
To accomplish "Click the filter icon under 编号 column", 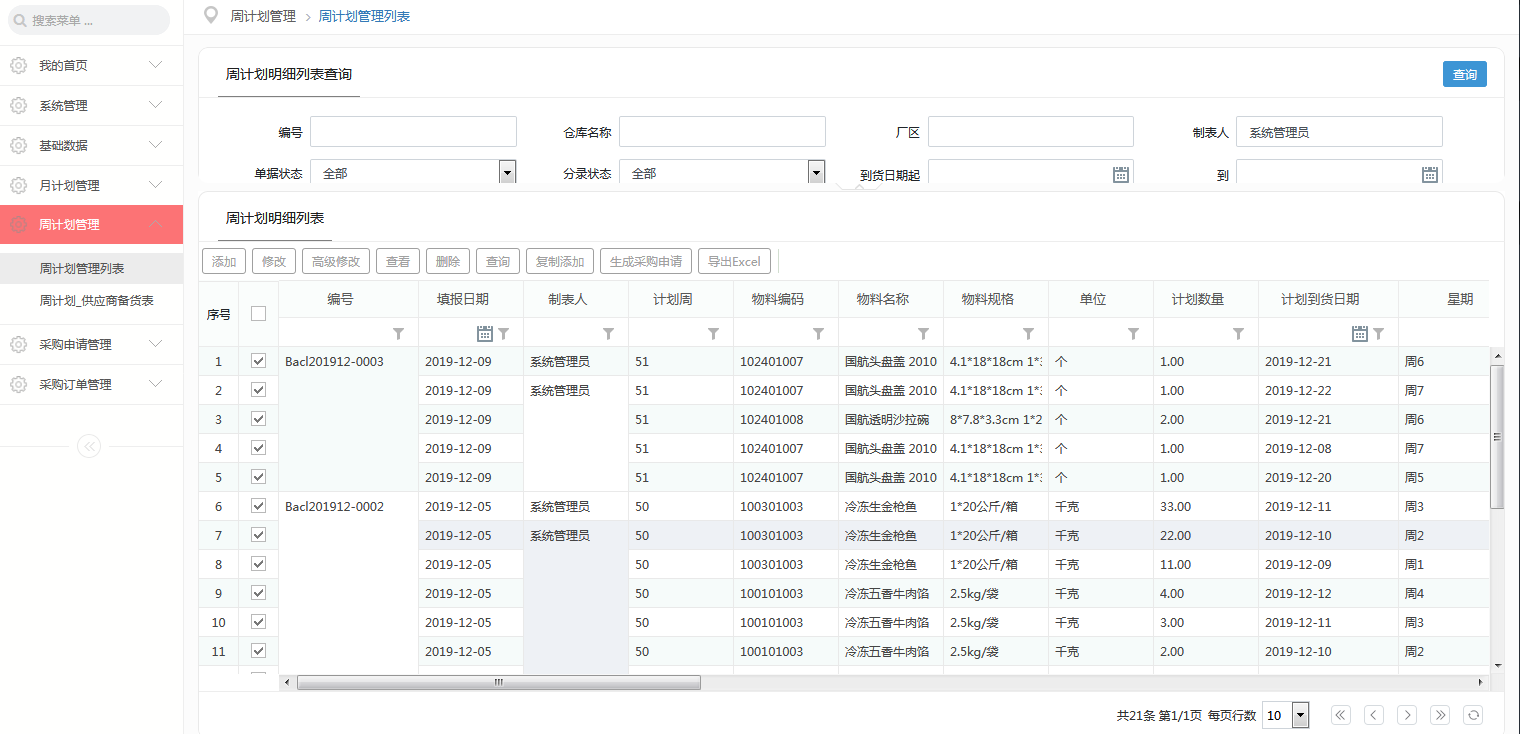I will point(398,333).
